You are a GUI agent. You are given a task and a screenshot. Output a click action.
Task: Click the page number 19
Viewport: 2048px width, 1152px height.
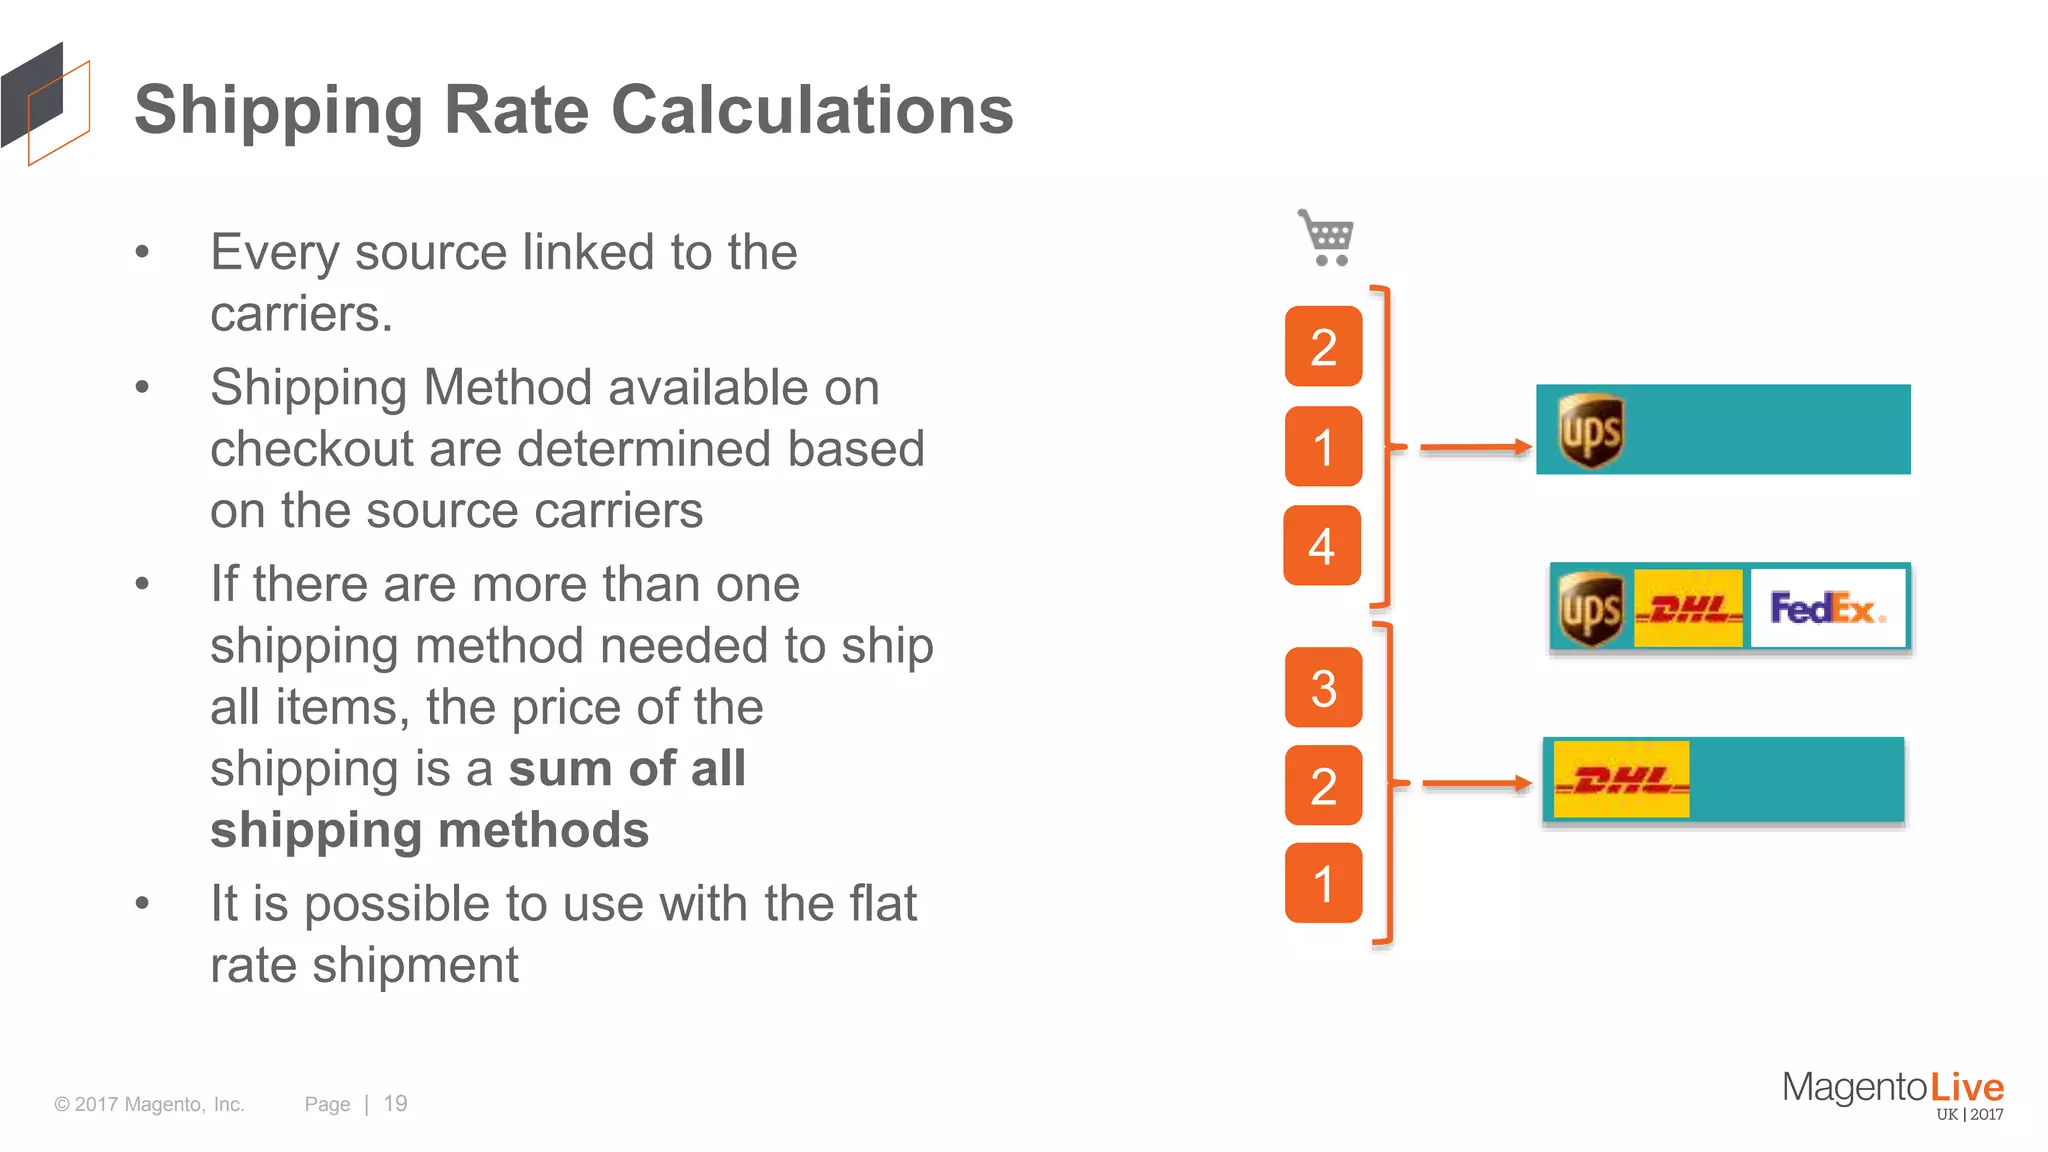[395, 1103]
